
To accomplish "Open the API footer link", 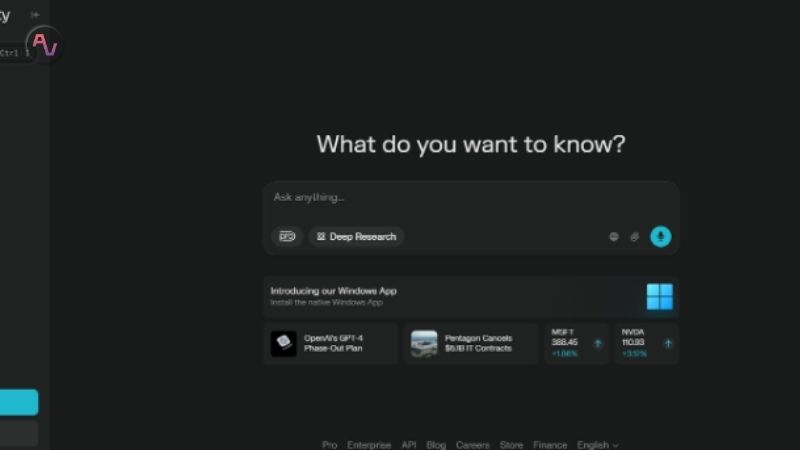I will click(409, 445).
